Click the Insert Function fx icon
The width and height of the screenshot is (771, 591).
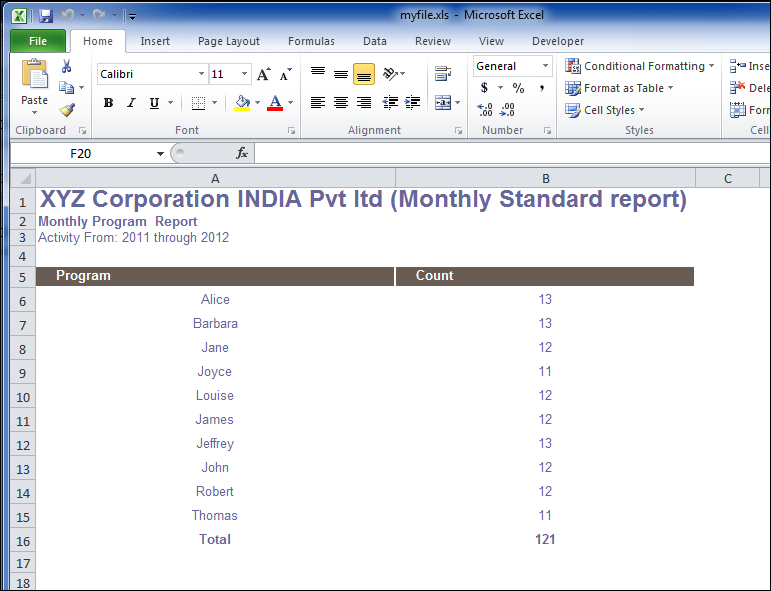coord(241,153)
